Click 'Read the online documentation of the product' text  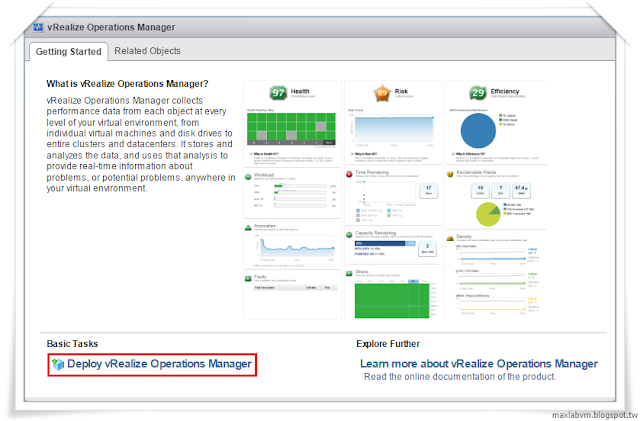[460, 376]
